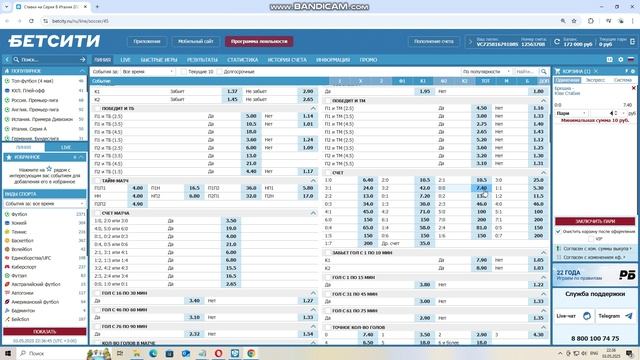Remove Brescia bet with red X
Screen dimensions: 640x360
pyautogui.click(x=633, y=88)
